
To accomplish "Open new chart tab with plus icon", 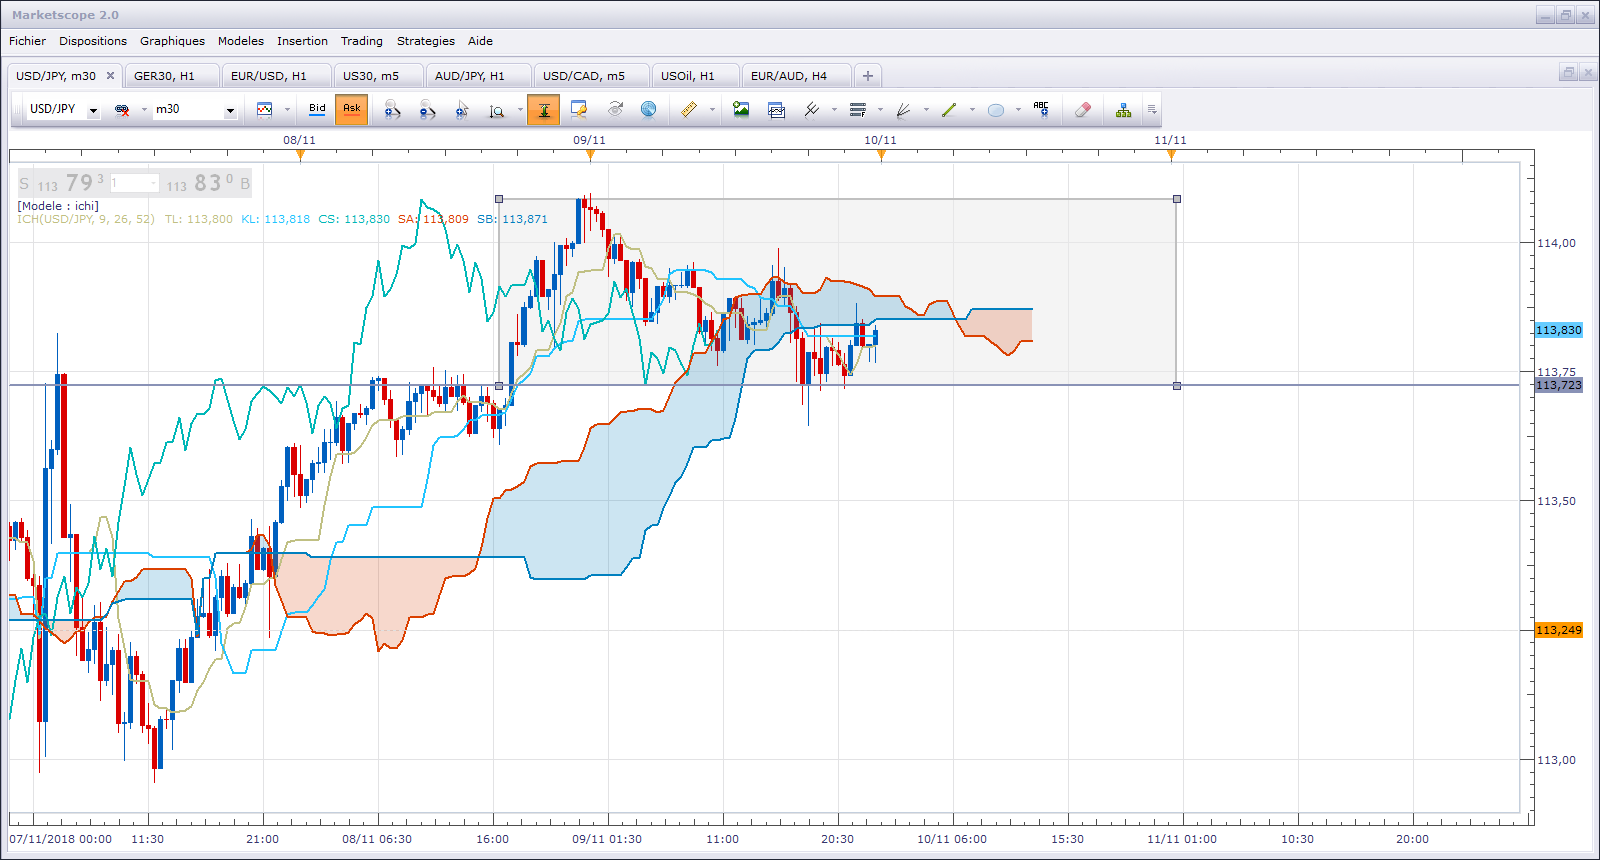I will point(868,76).
